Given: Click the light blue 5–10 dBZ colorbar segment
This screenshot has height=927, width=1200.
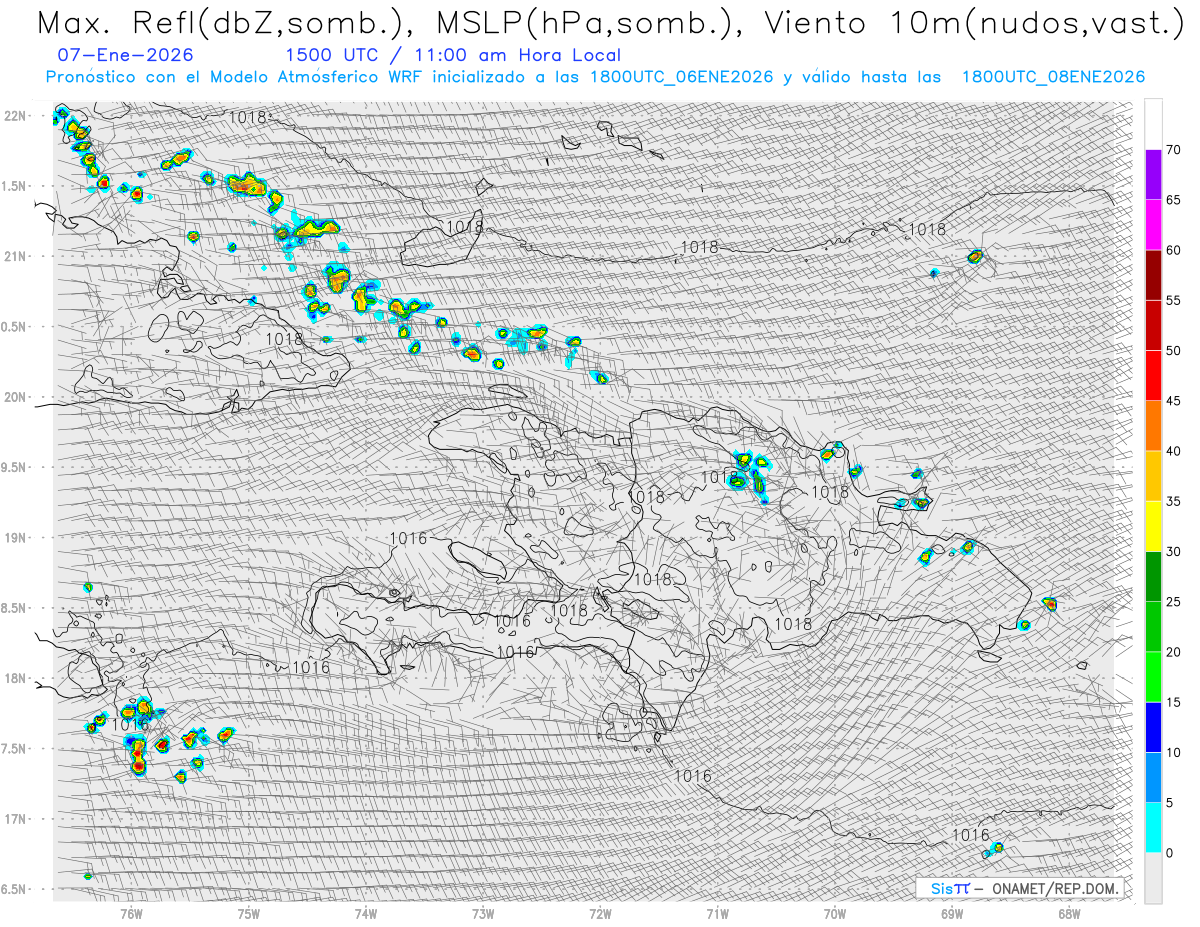Looking at the screenshot, I should (x=1153, y=778).
